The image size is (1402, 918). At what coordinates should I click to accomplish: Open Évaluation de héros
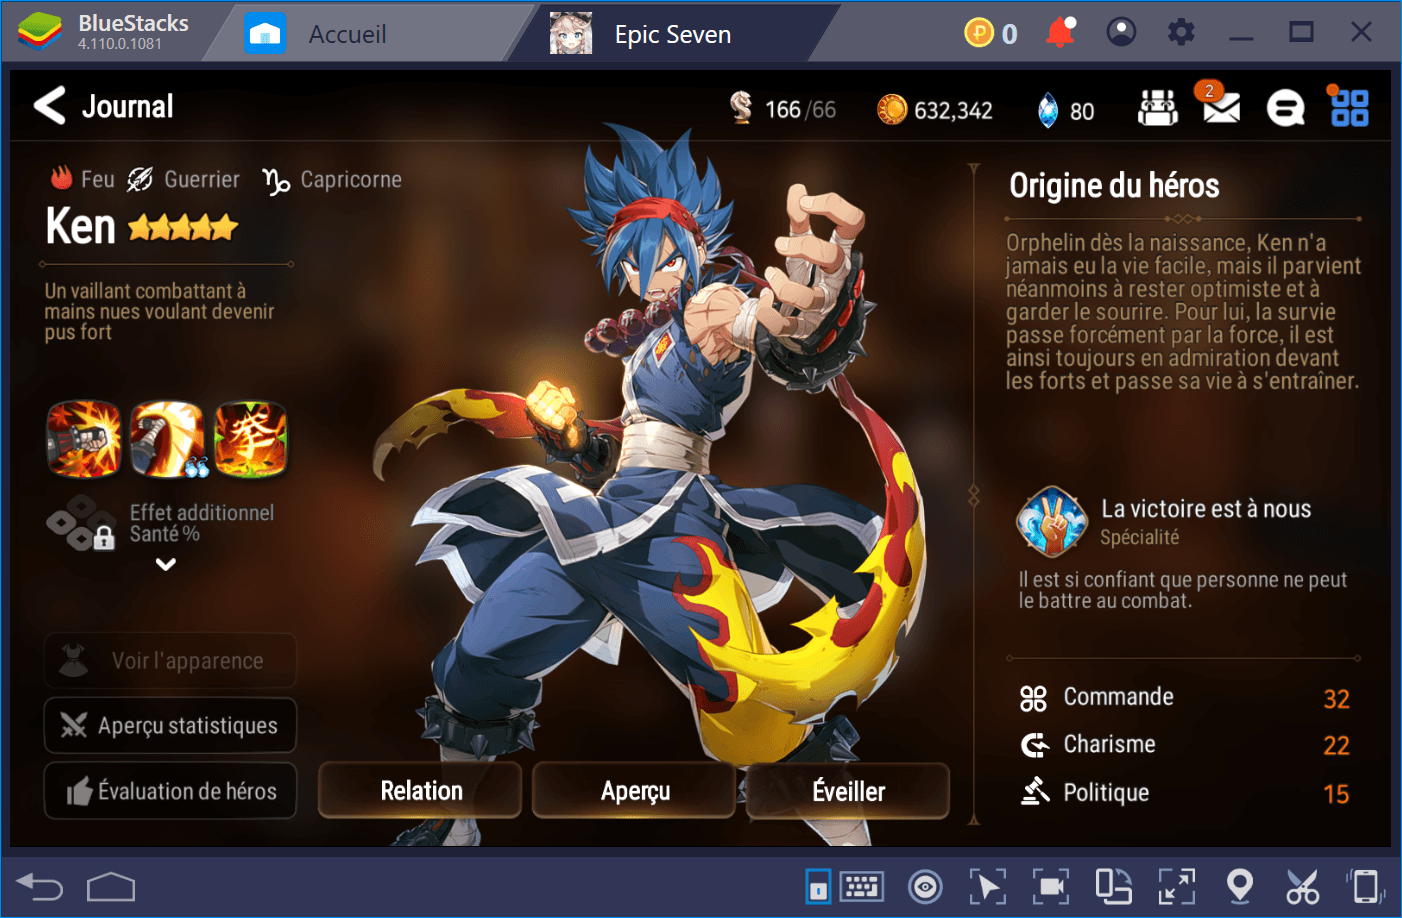(170, 791)
